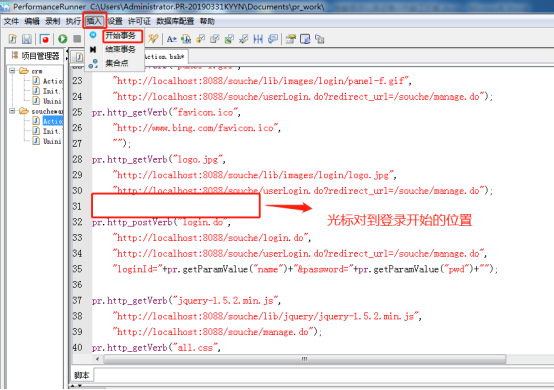Choose 集合点 menu entry
Viewport: 554px width, 390px height.
pyautogui.click(x=117, y=63)
